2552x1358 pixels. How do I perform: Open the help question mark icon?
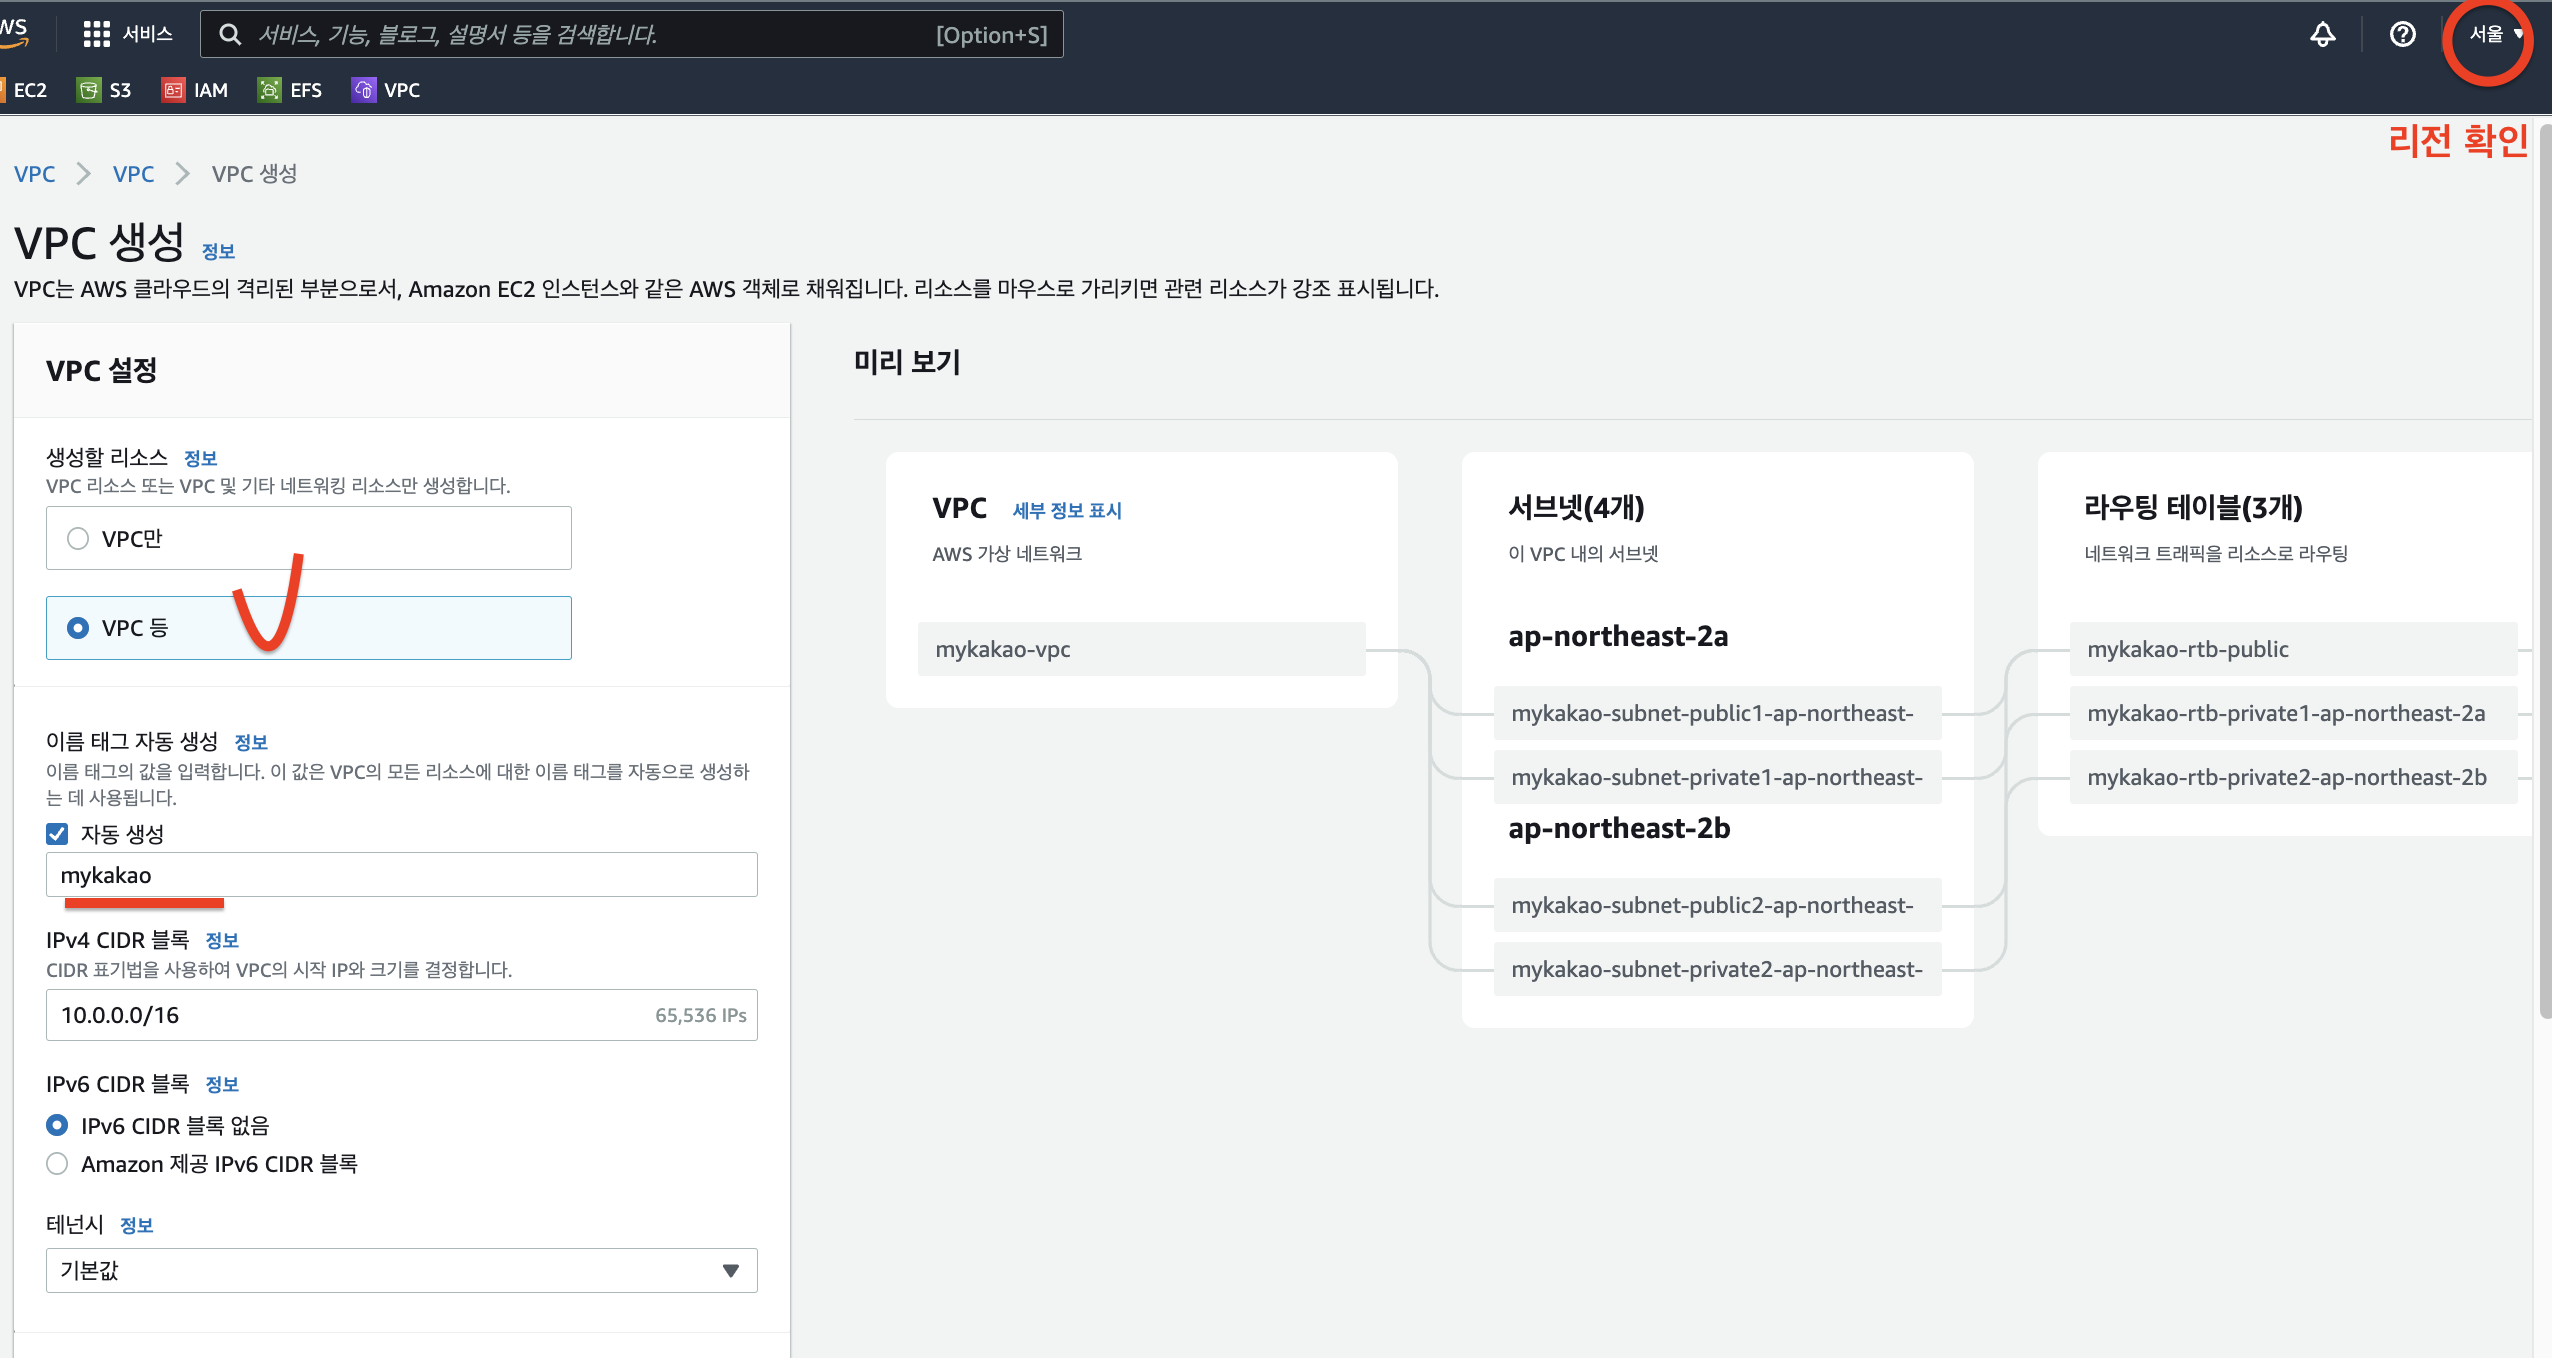[2402, 34]
